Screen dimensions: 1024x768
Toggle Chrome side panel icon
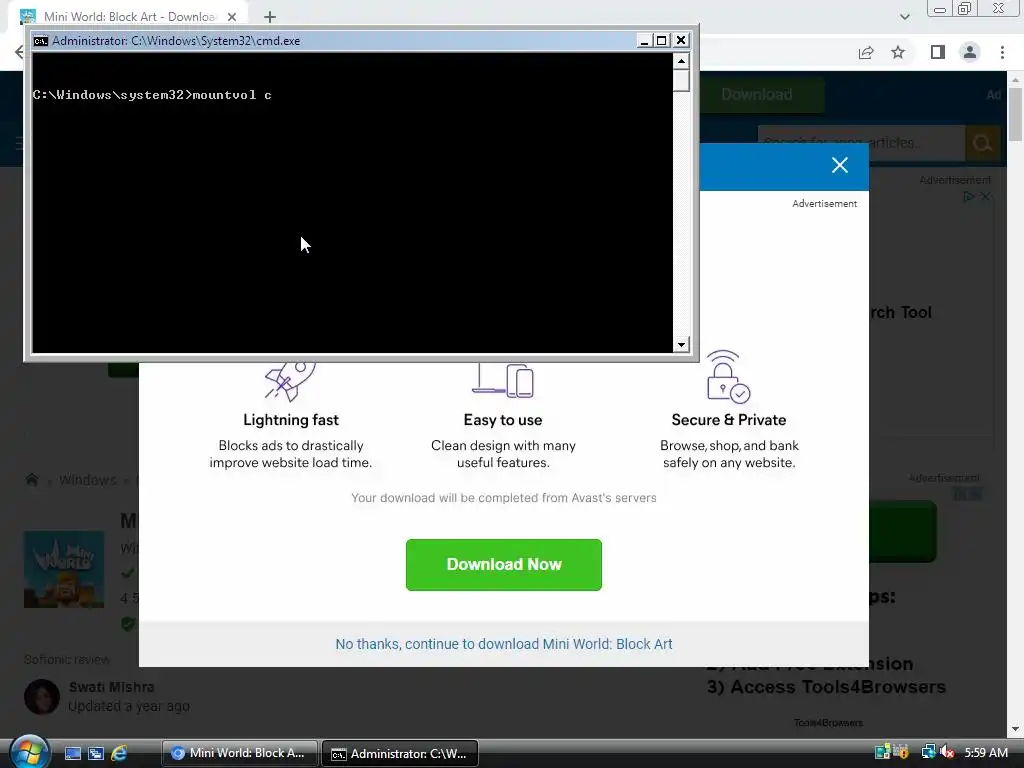click(x=938, y=52)
